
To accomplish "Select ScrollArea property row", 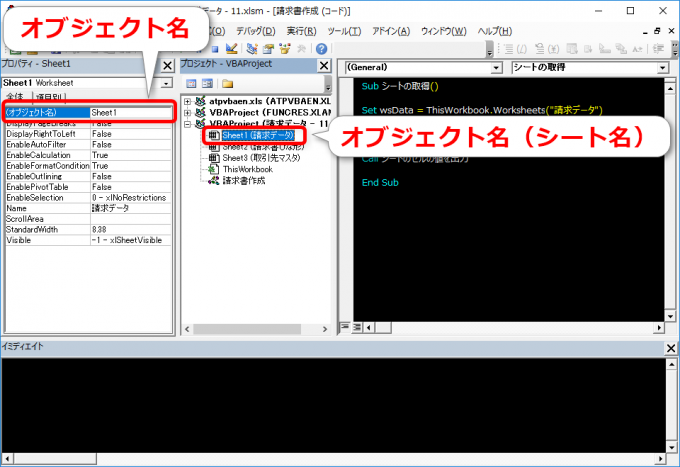I will (88, 219).
